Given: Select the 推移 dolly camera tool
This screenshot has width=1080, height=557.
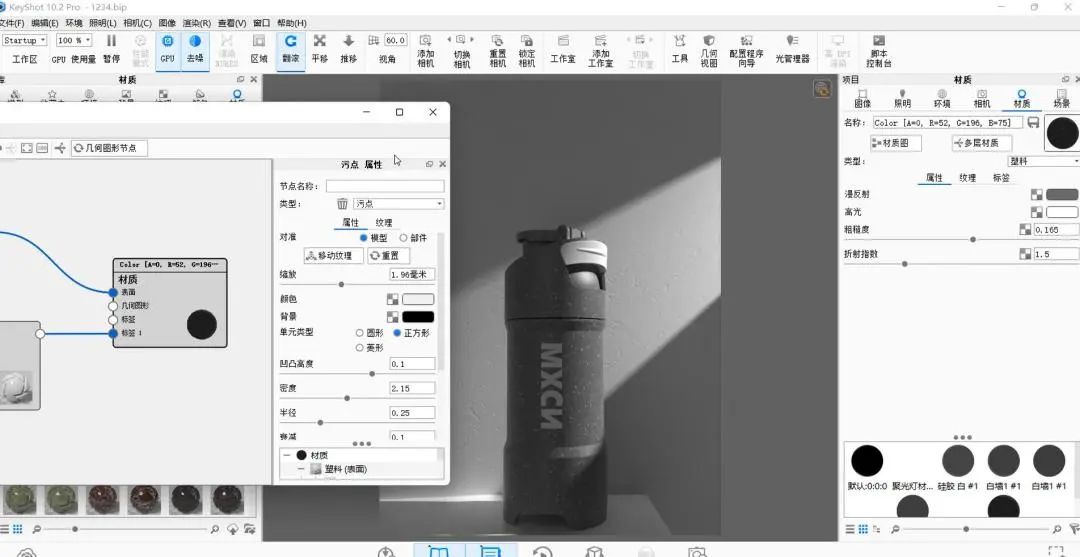Looking at the screenshot, I should click(349, 41).
